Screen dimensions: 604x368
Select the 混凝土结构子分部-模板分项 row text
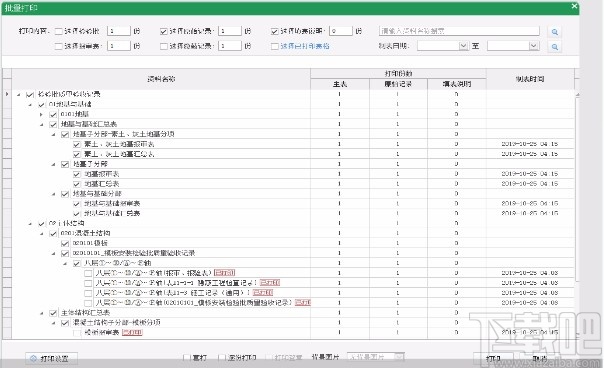tap(116, 323)
